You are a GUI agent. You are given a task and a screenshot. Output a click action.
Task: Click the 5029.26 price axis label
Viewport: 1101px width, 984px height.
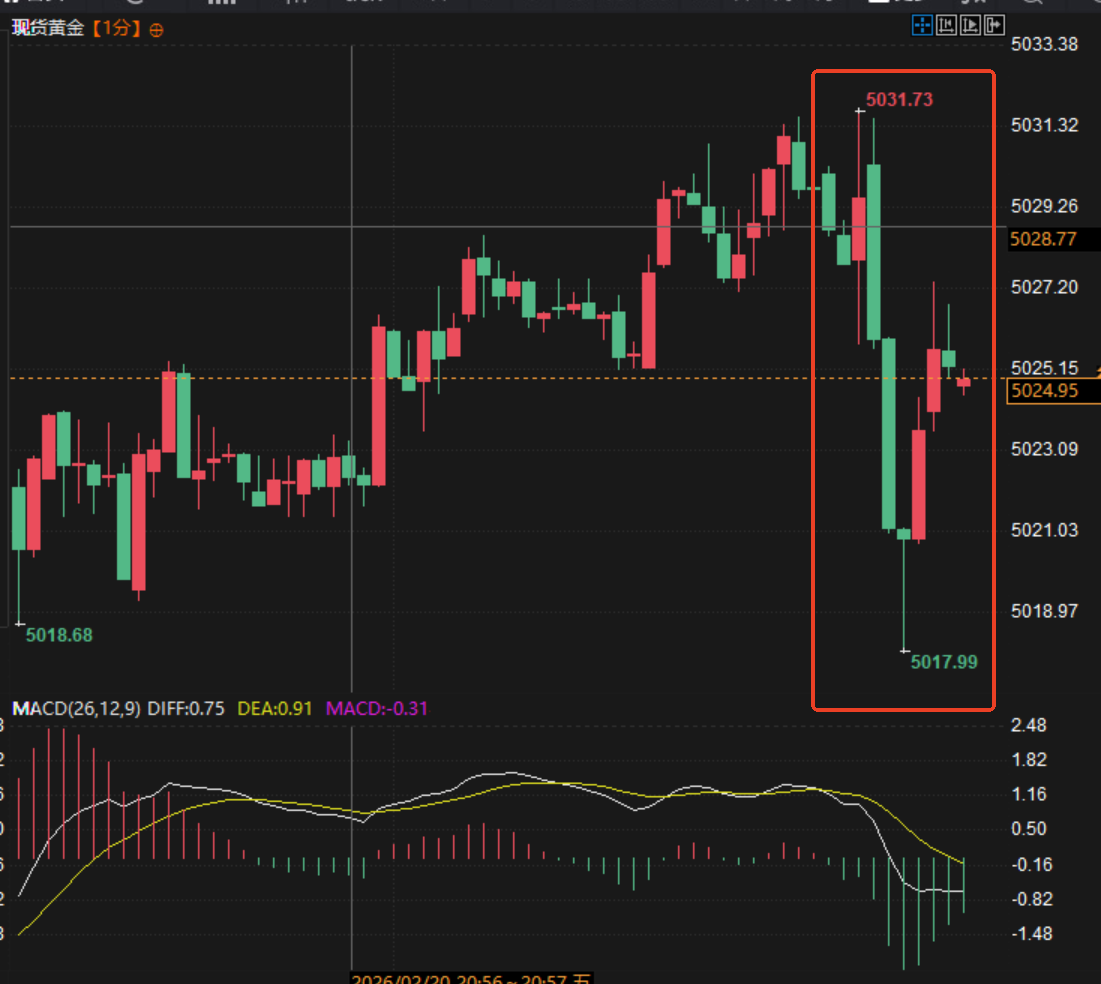tap(1044, 206)
